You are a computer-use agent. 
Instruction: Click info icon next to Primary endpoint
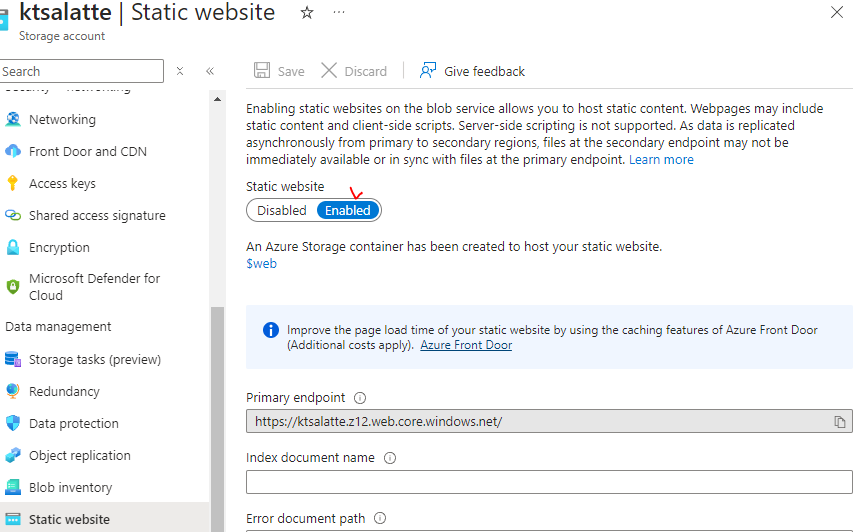coord(360,398)
